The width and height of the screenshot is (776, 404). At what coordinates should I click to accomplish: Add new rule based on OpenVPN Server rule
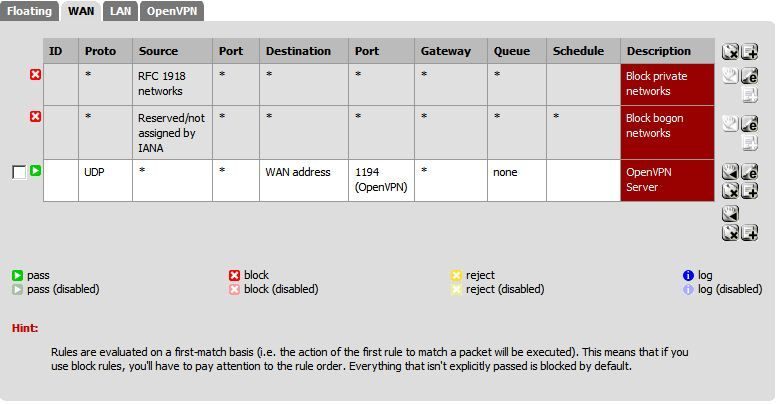(x=750, y=191)
